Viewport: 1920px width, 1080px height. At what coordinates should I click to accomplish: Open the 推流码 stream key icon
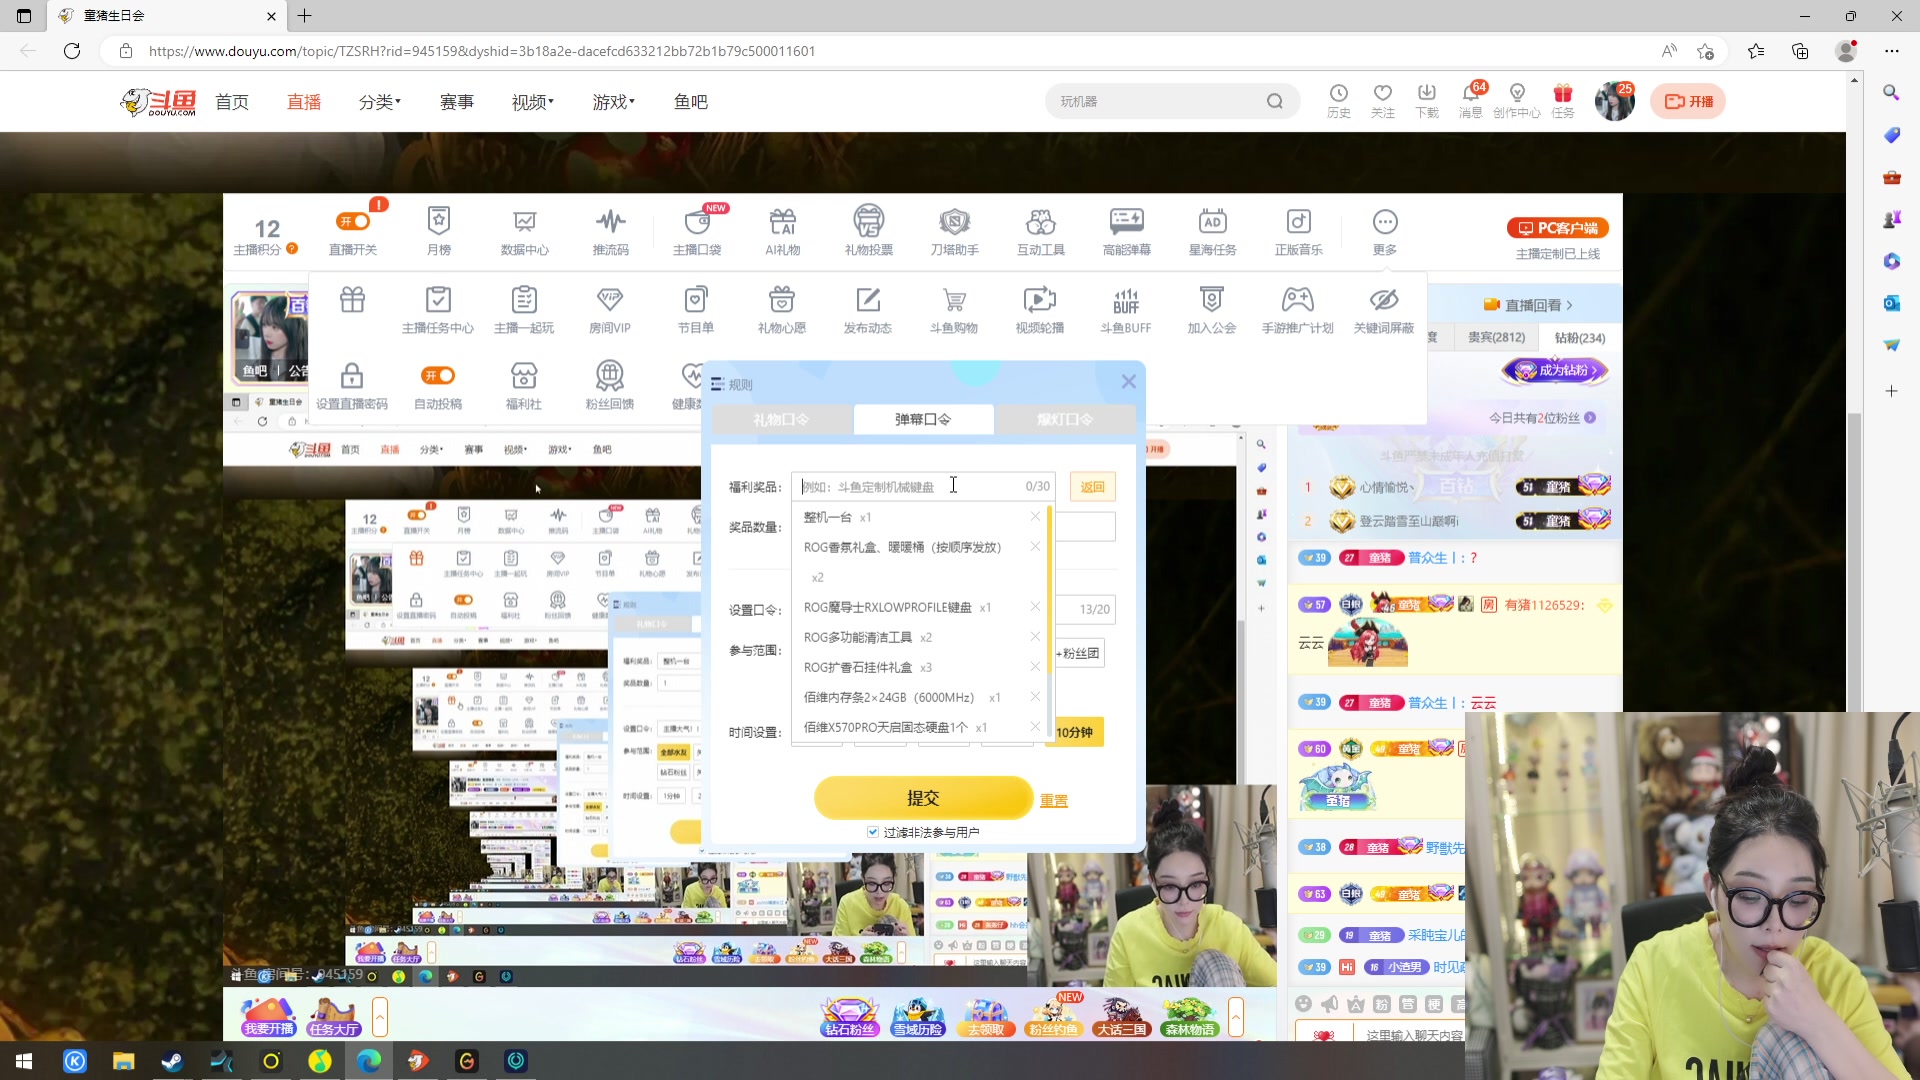point(611,230)
